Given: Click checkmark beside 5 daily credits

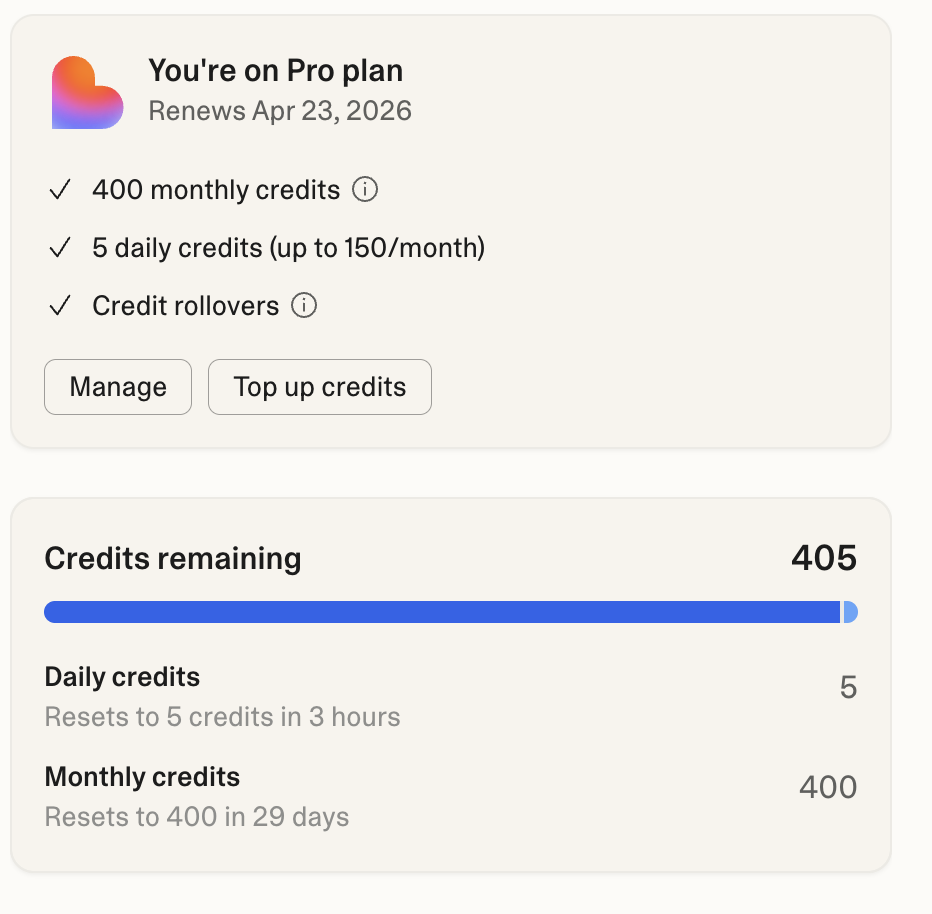Looking at the screenshot, I should tap(60, 248).
